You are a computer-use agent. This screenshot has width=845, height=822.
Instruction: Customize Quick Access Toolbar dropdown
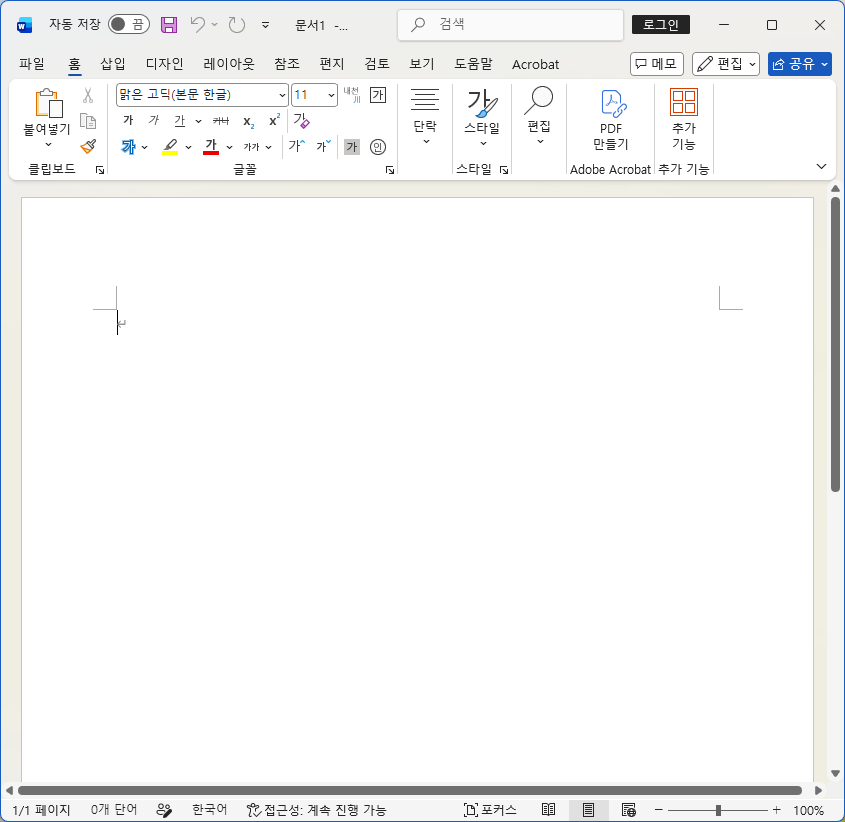tap(265, 25)
